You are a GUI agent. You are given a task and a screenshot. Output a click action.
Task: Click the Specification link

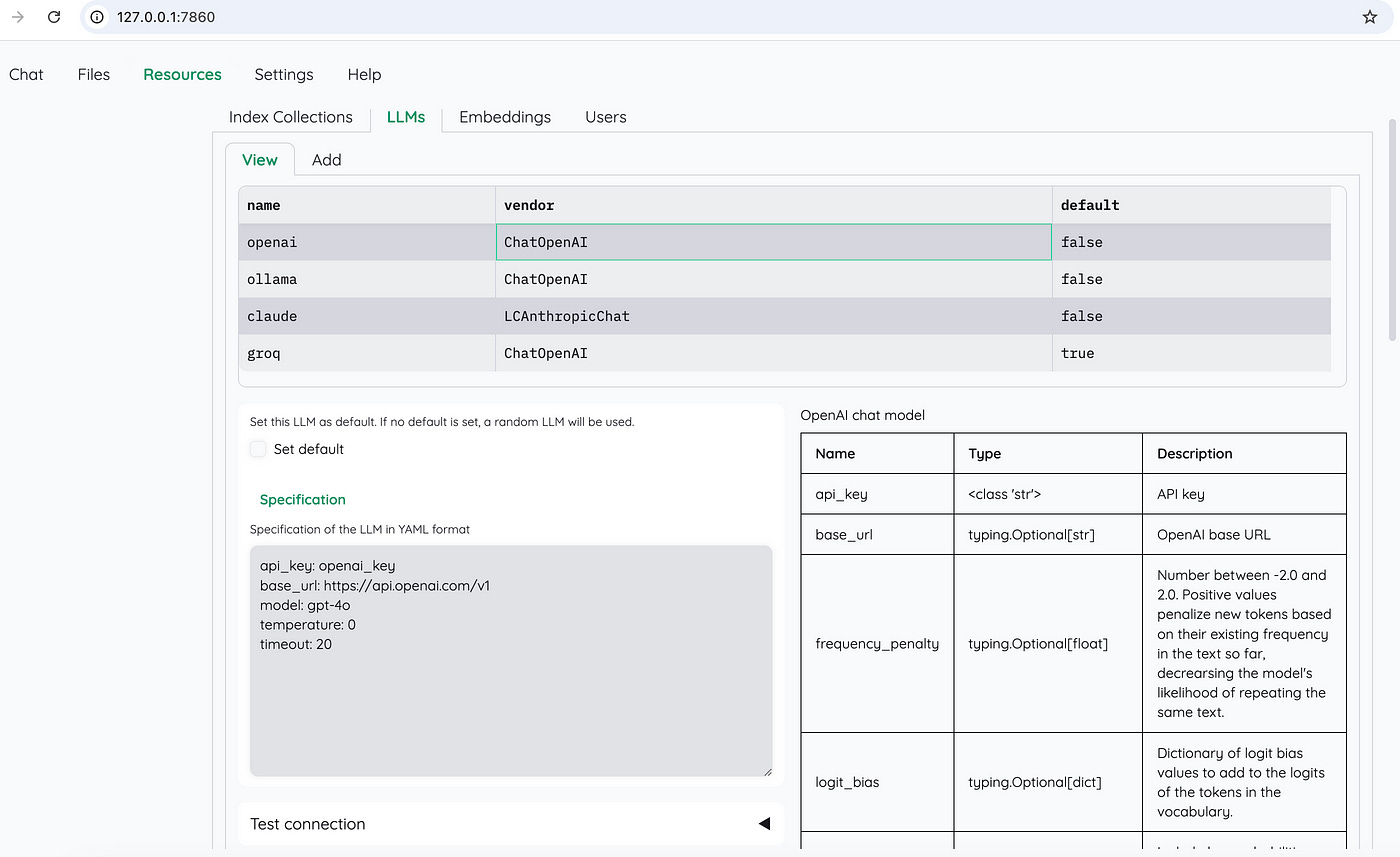(x=302, y=499)
